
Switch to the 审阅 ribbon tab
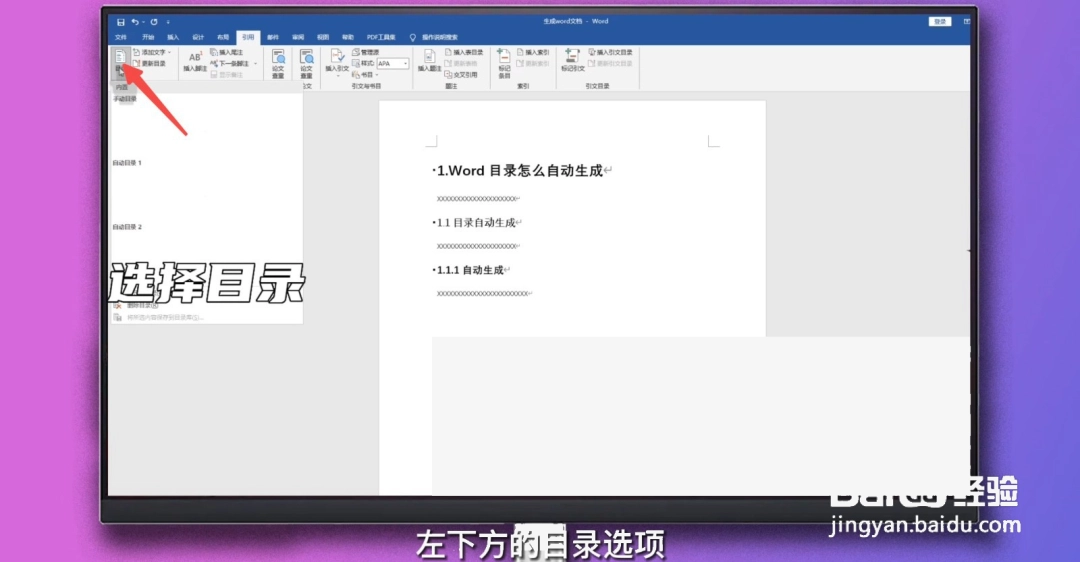coord(298,37)
